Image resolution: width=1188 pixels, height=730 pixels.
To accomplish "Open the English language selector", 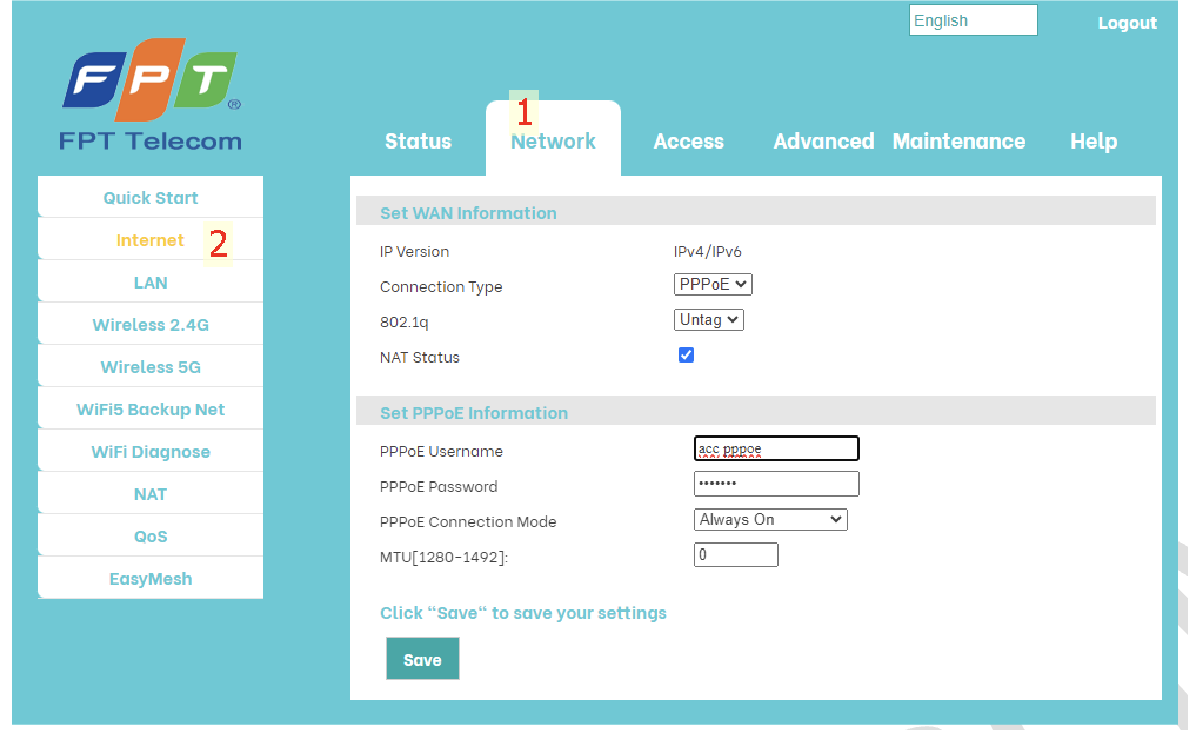I will (x=972, y=21).
